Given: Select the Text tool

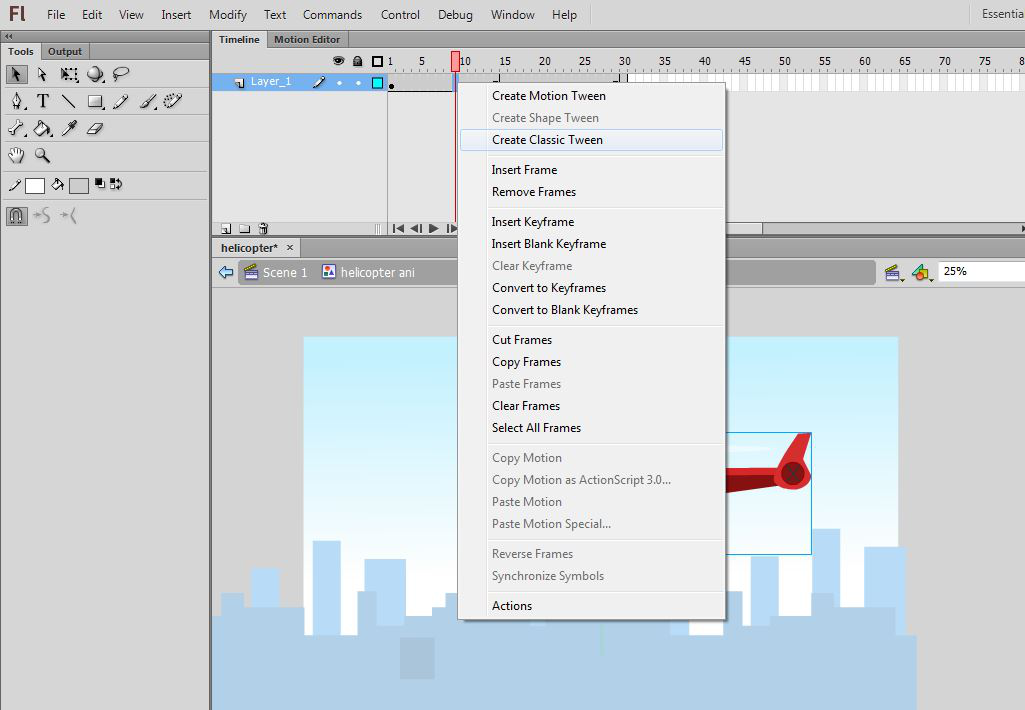Looking at the screenshot, I should tap(43, 101).
